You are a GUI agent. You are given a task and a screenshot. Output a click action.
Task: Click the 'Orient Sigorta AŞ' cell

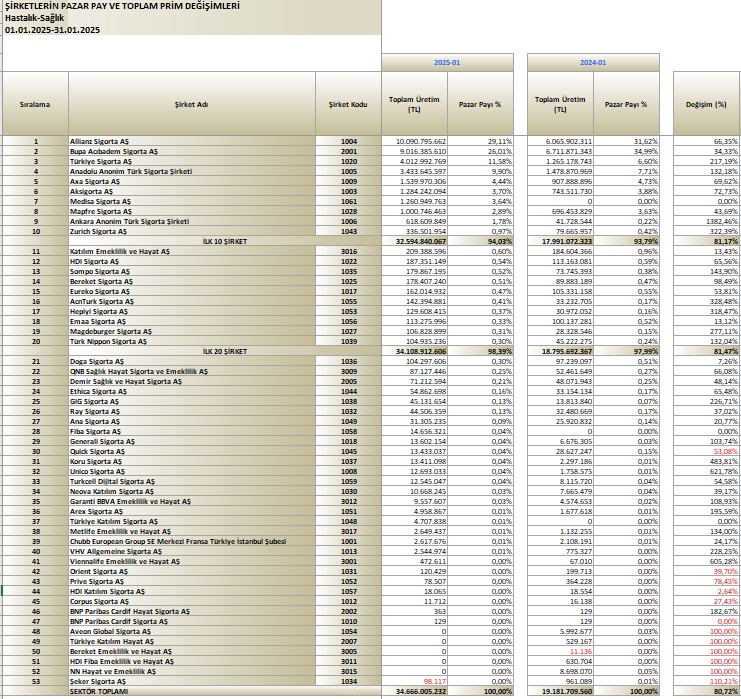192,571
